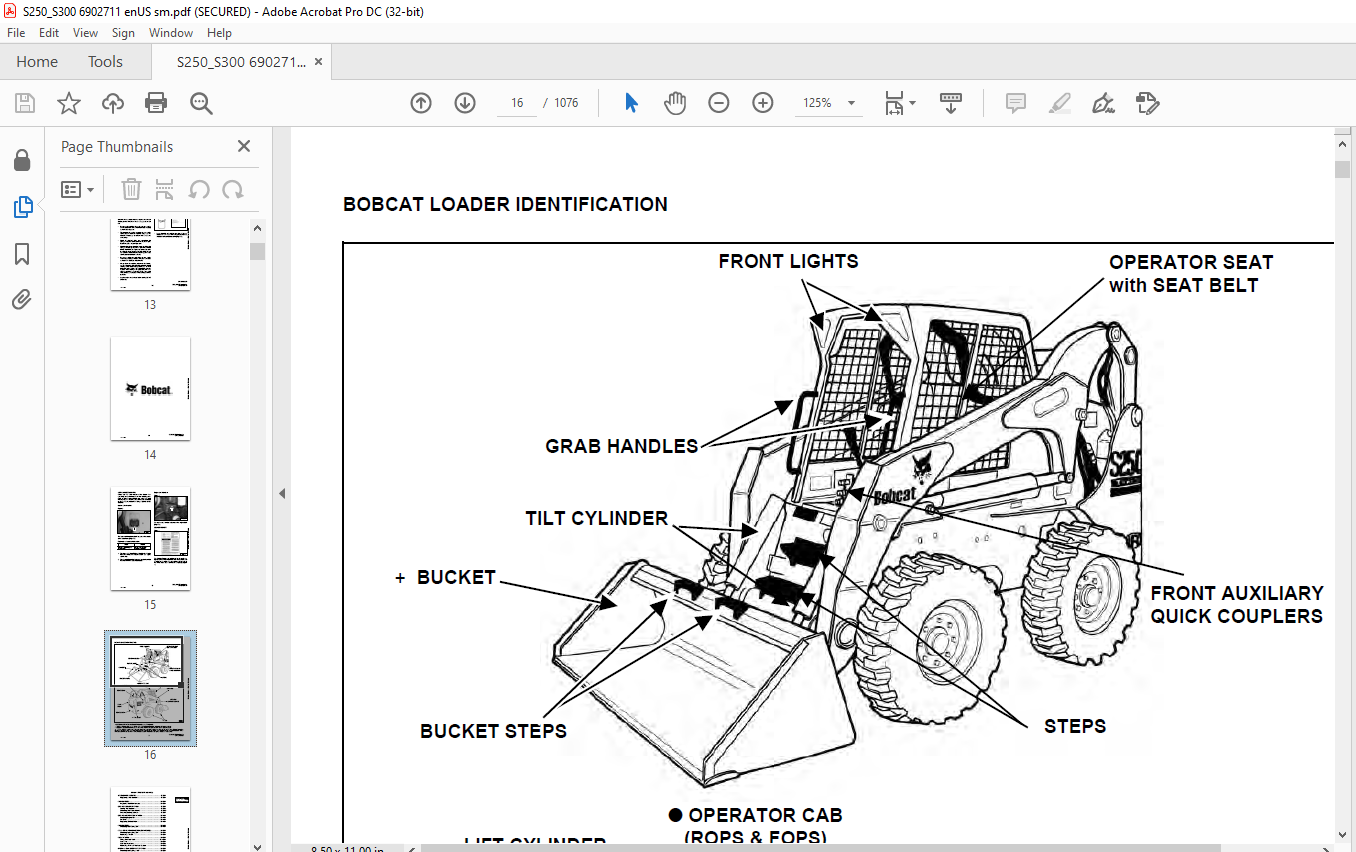Rotate pages clockwise in thumbnails panel
The height and width of the screenshot is (852, 1356).
233,189
